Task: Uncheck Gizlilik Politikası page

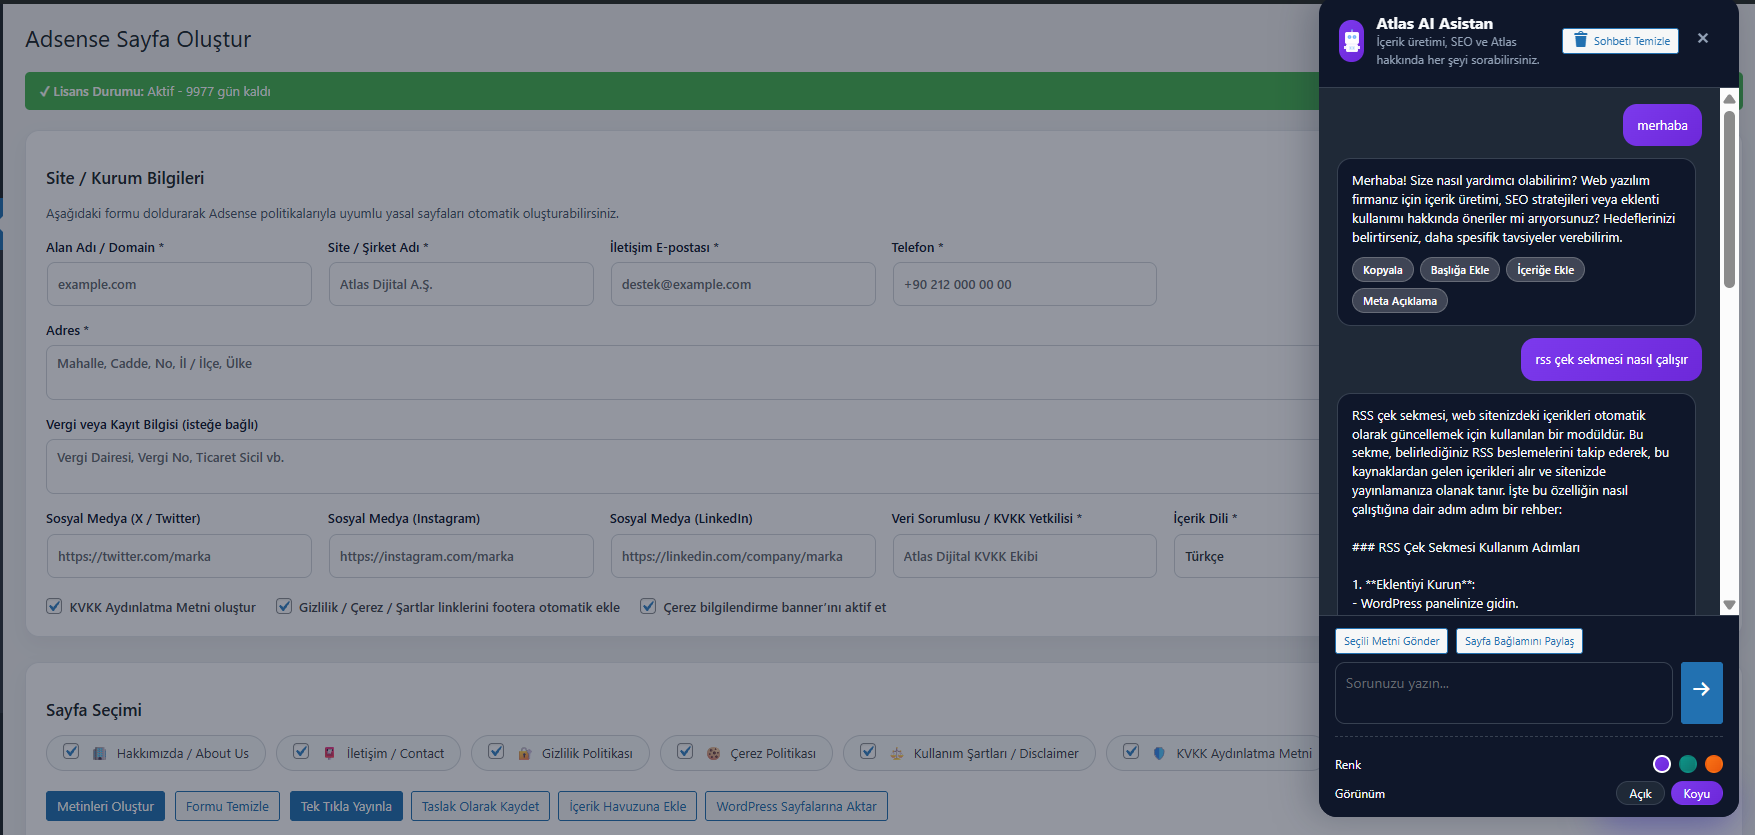Action: coord(496,751)
